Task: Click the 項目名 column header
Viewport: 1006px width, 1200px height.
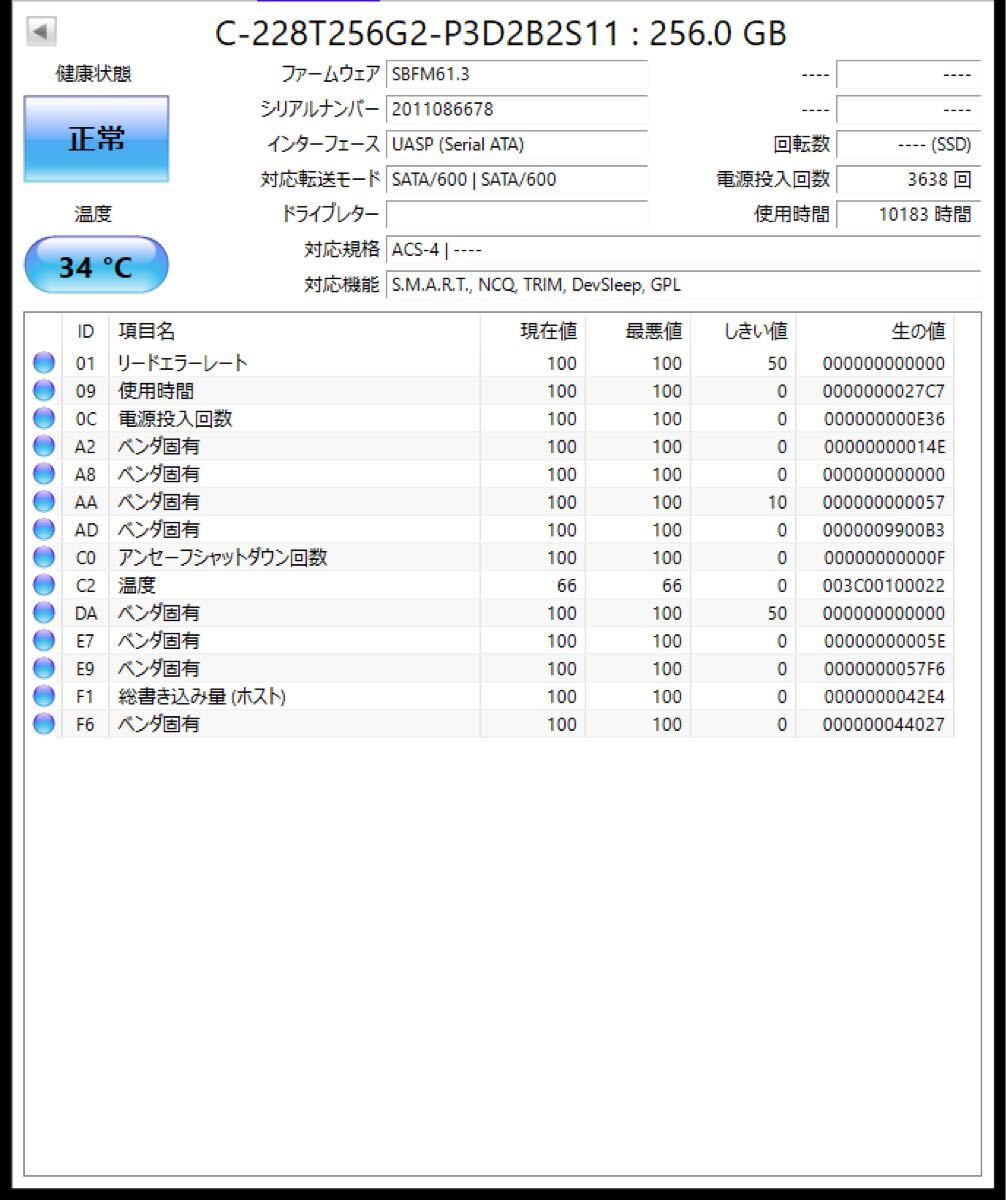Action: 294,331
